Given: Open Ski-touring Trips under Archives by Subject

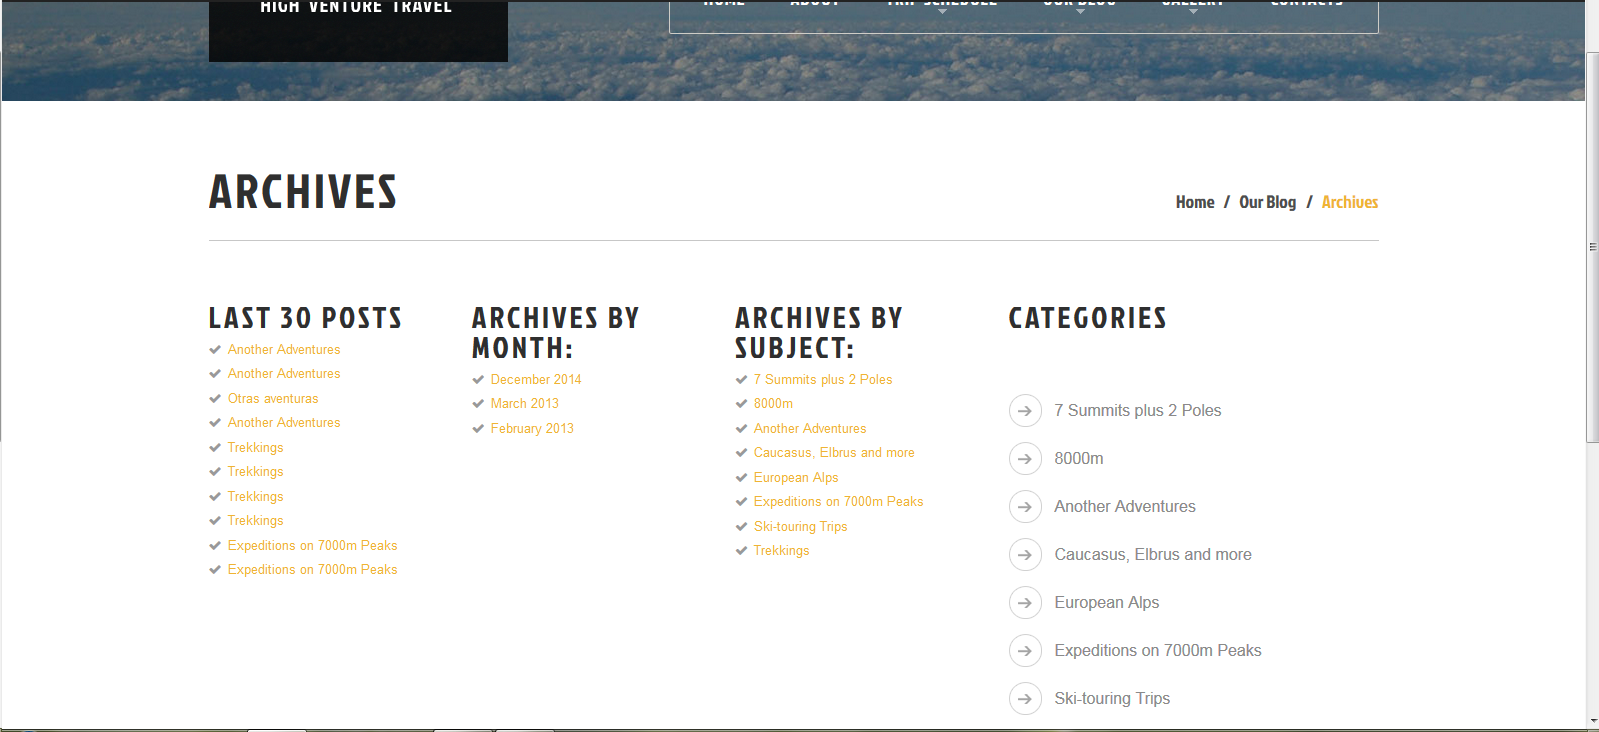Looking at the screenshot, I should point(800,526).
